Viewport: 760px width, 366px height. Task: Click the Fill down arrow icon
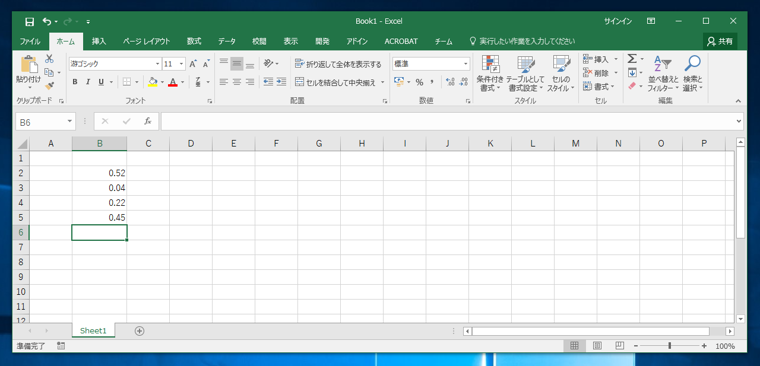[632, 73]
